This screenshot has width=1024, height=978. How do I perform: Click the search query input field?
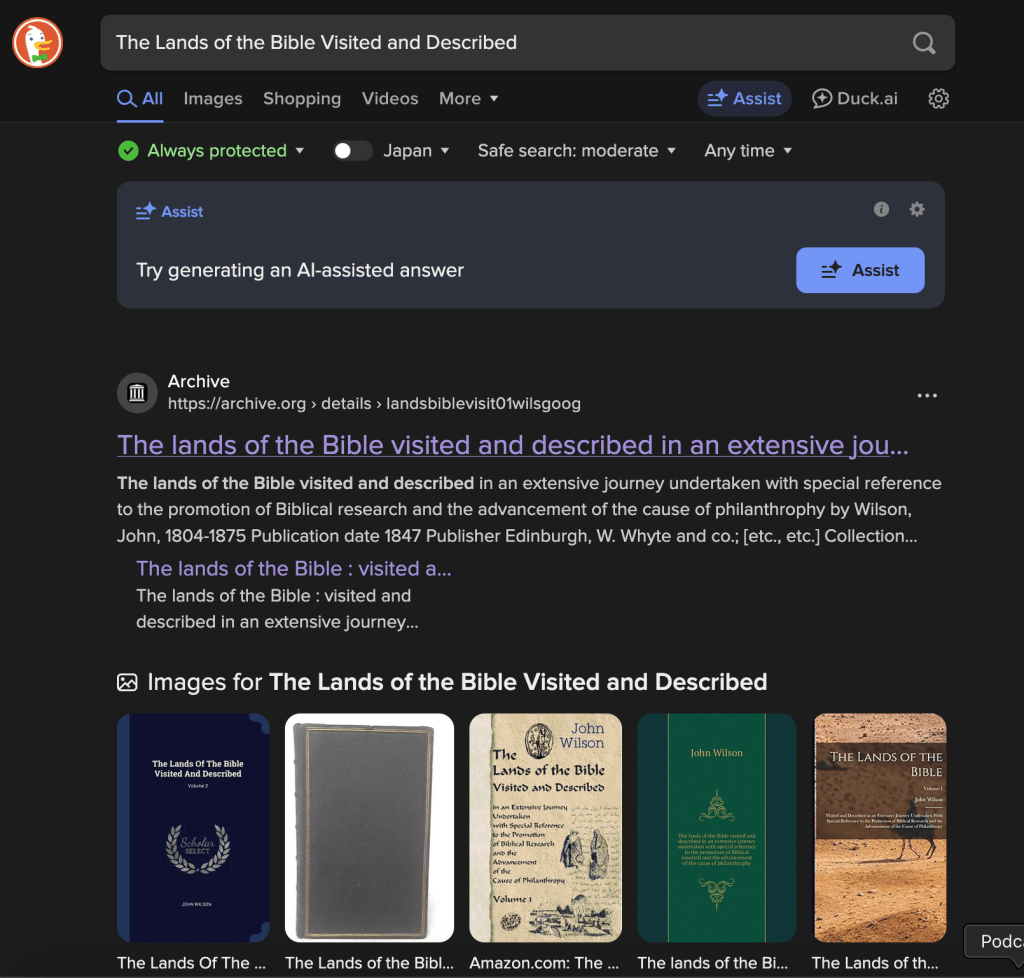click(x=509, y=43)
